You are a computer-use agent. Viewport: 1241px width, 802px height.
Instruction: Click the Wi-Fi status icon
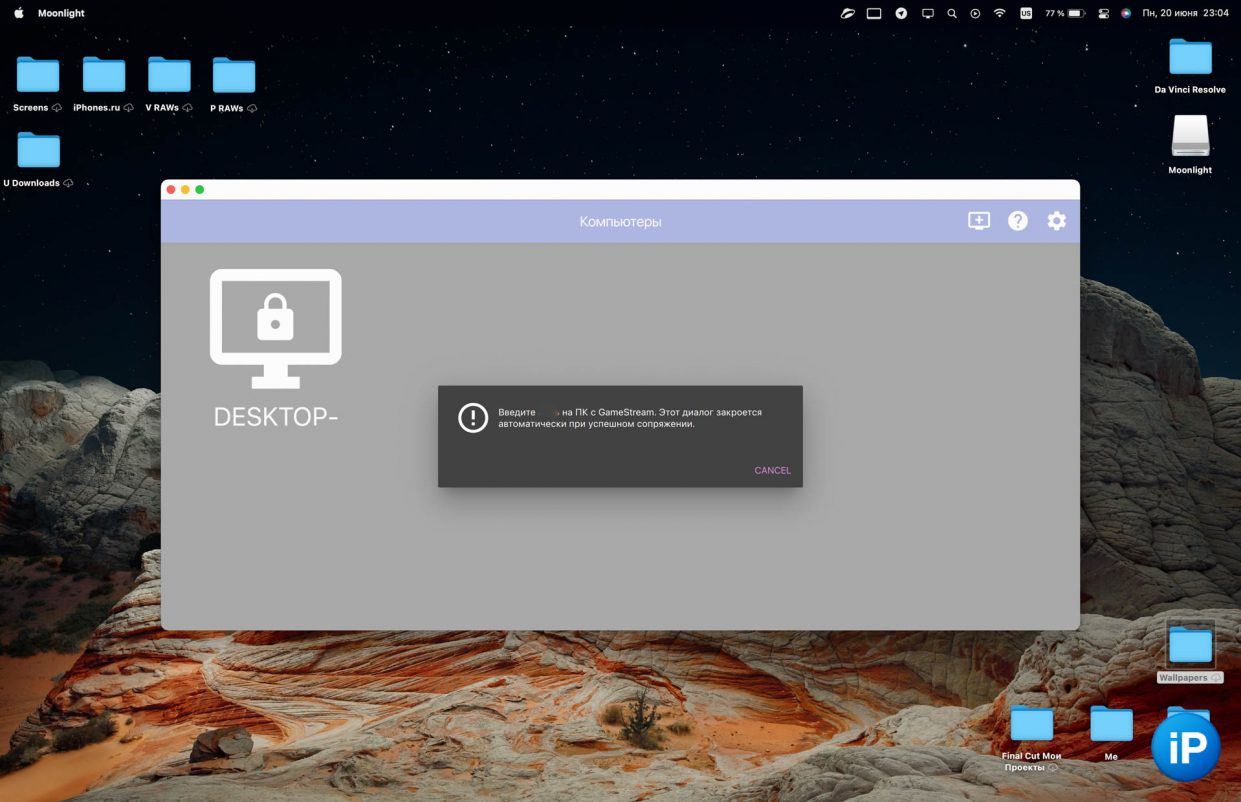pos(999,13)
